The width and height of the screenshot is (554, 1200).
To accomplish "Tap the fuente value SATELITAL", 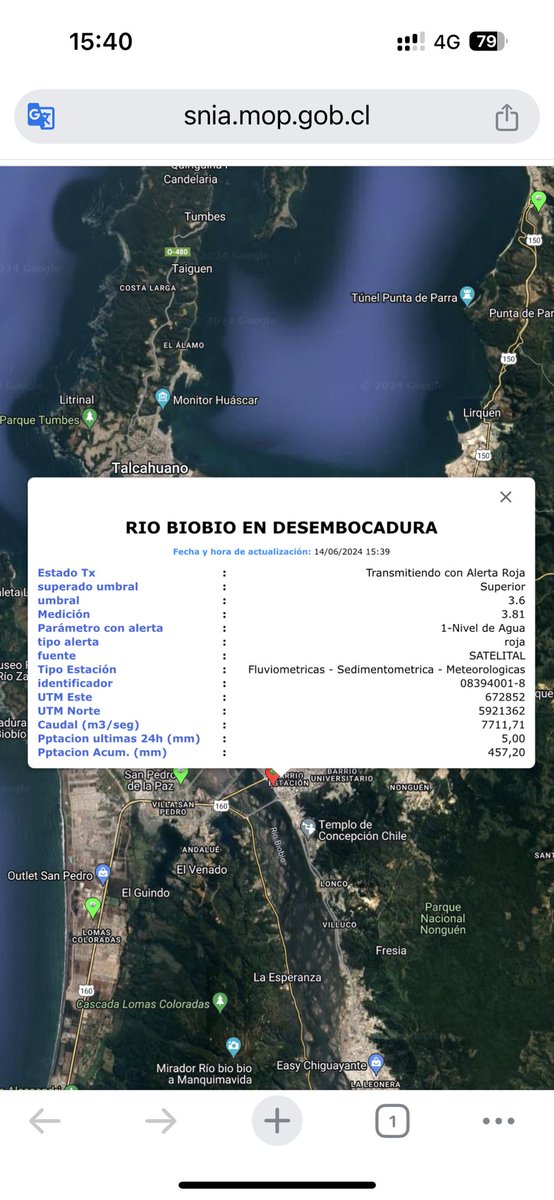I will (497, 655).
